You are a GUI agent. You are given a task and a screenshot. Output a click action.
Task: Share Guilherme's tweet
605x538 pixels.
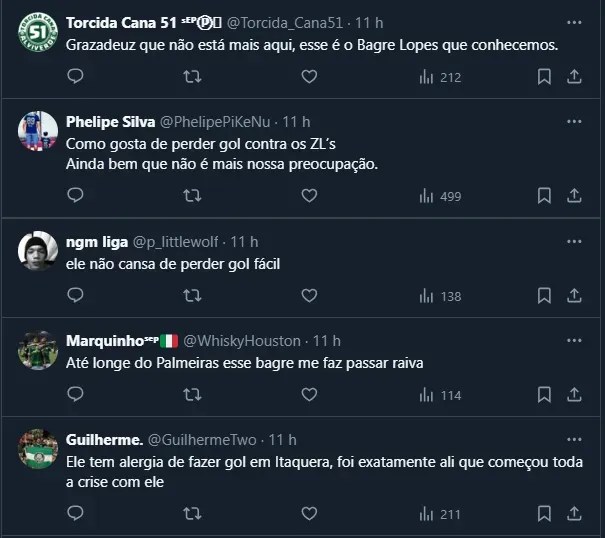(575, 514)
